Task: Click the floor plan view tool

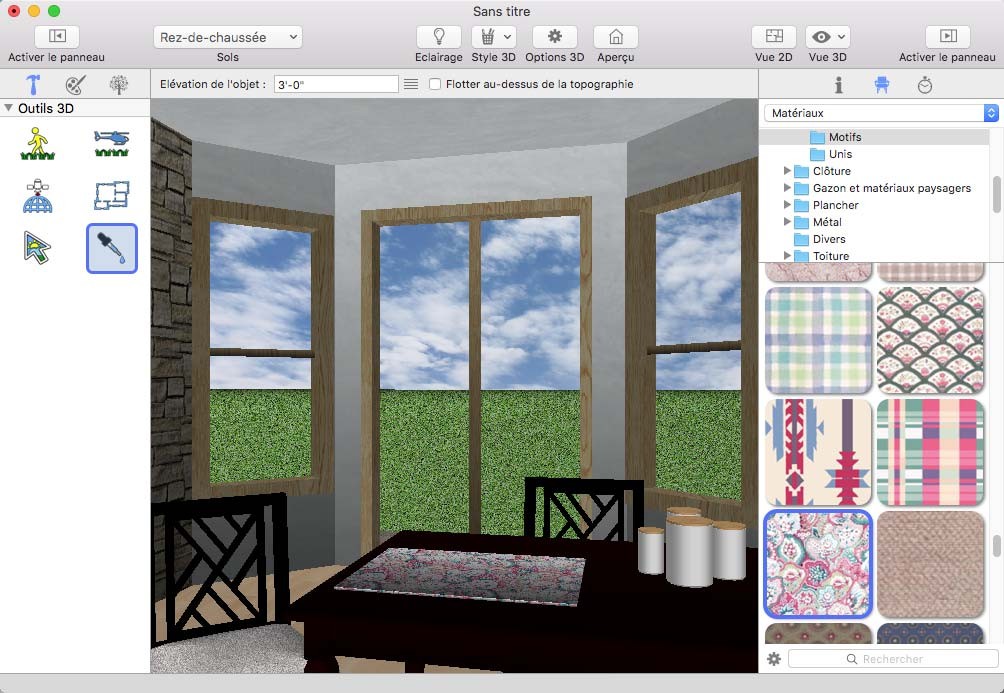Action: (111, 195)
